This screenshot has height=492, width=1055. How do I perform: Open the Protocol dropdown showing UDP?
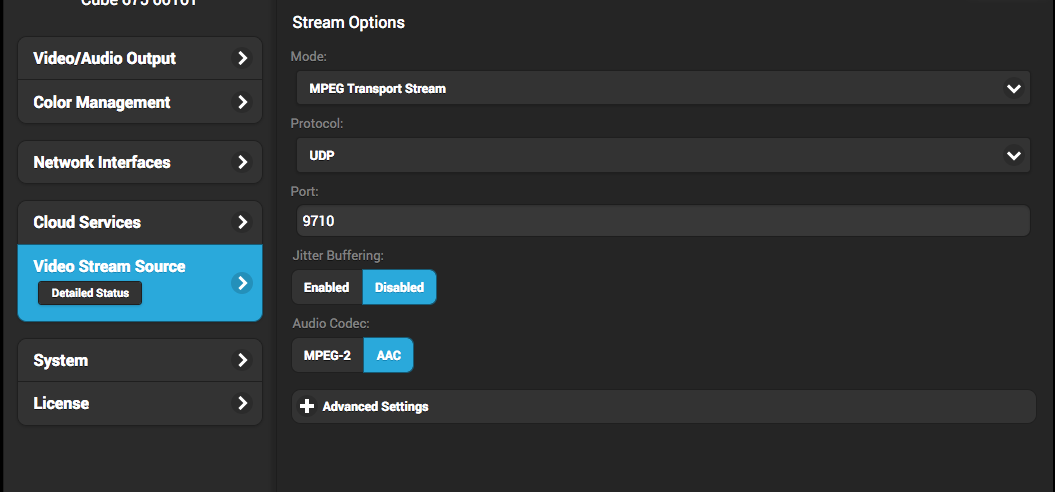[x=662, y=156]
